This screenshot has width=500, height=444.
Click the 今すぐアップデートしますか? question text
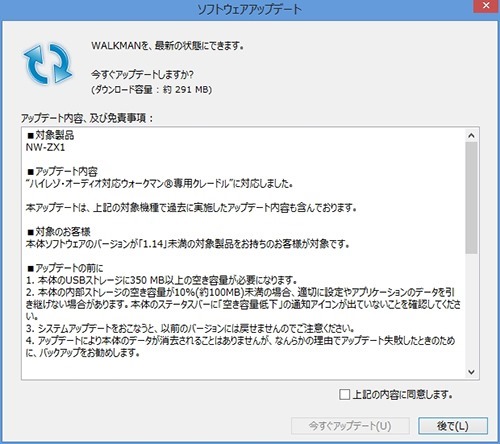pyautogui.click(x=142, y=74)
